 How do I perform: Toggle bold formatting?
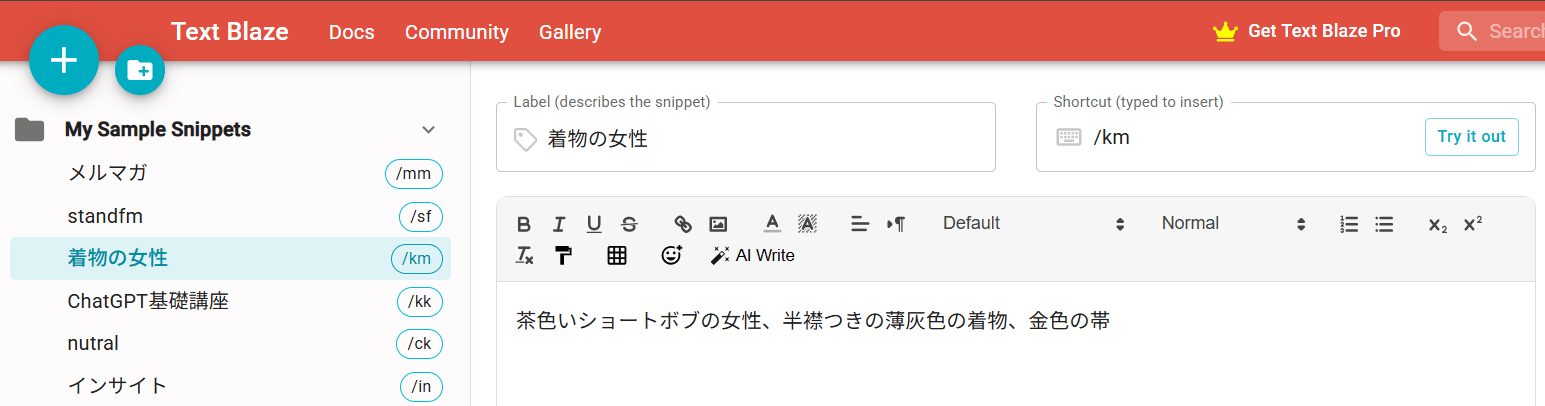click(x=524, y=224)
